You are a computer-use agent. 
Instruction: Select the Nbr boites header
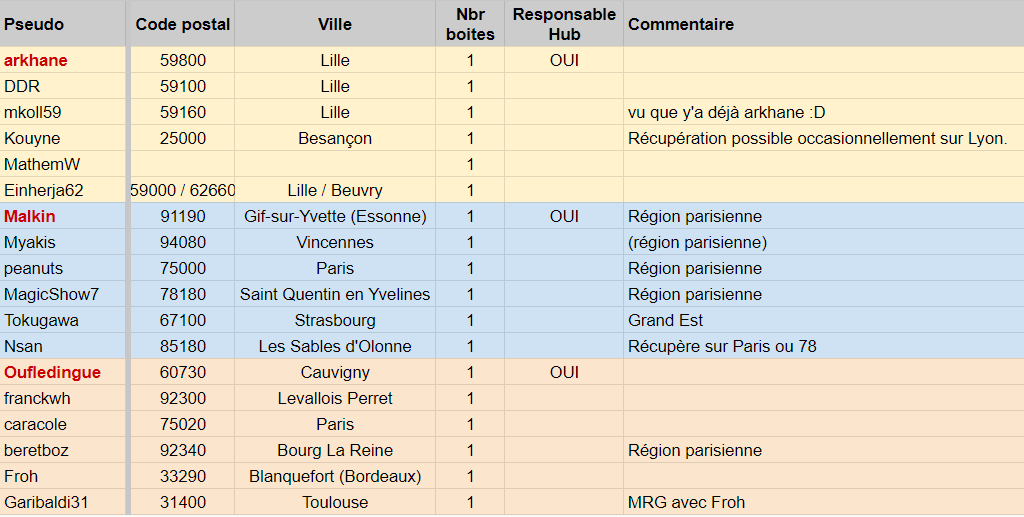coord(470,24)
